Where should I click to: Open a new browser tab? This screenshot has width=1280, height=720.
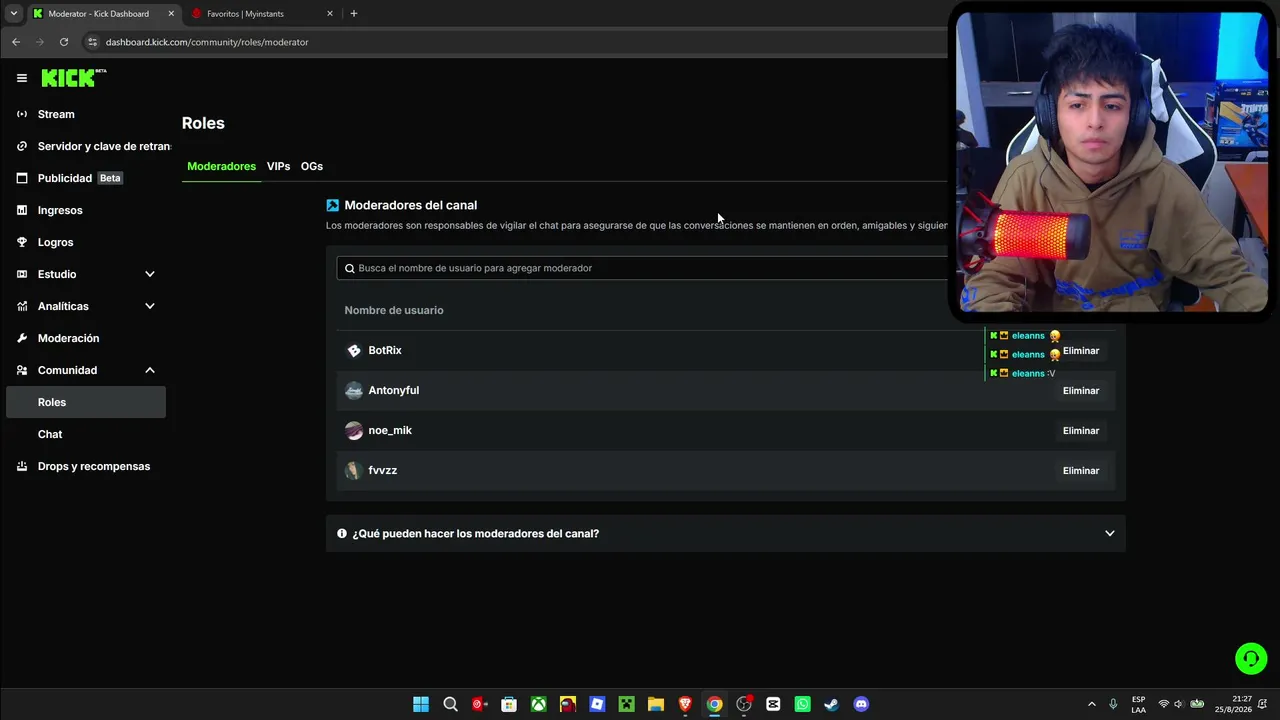[354, 14]
